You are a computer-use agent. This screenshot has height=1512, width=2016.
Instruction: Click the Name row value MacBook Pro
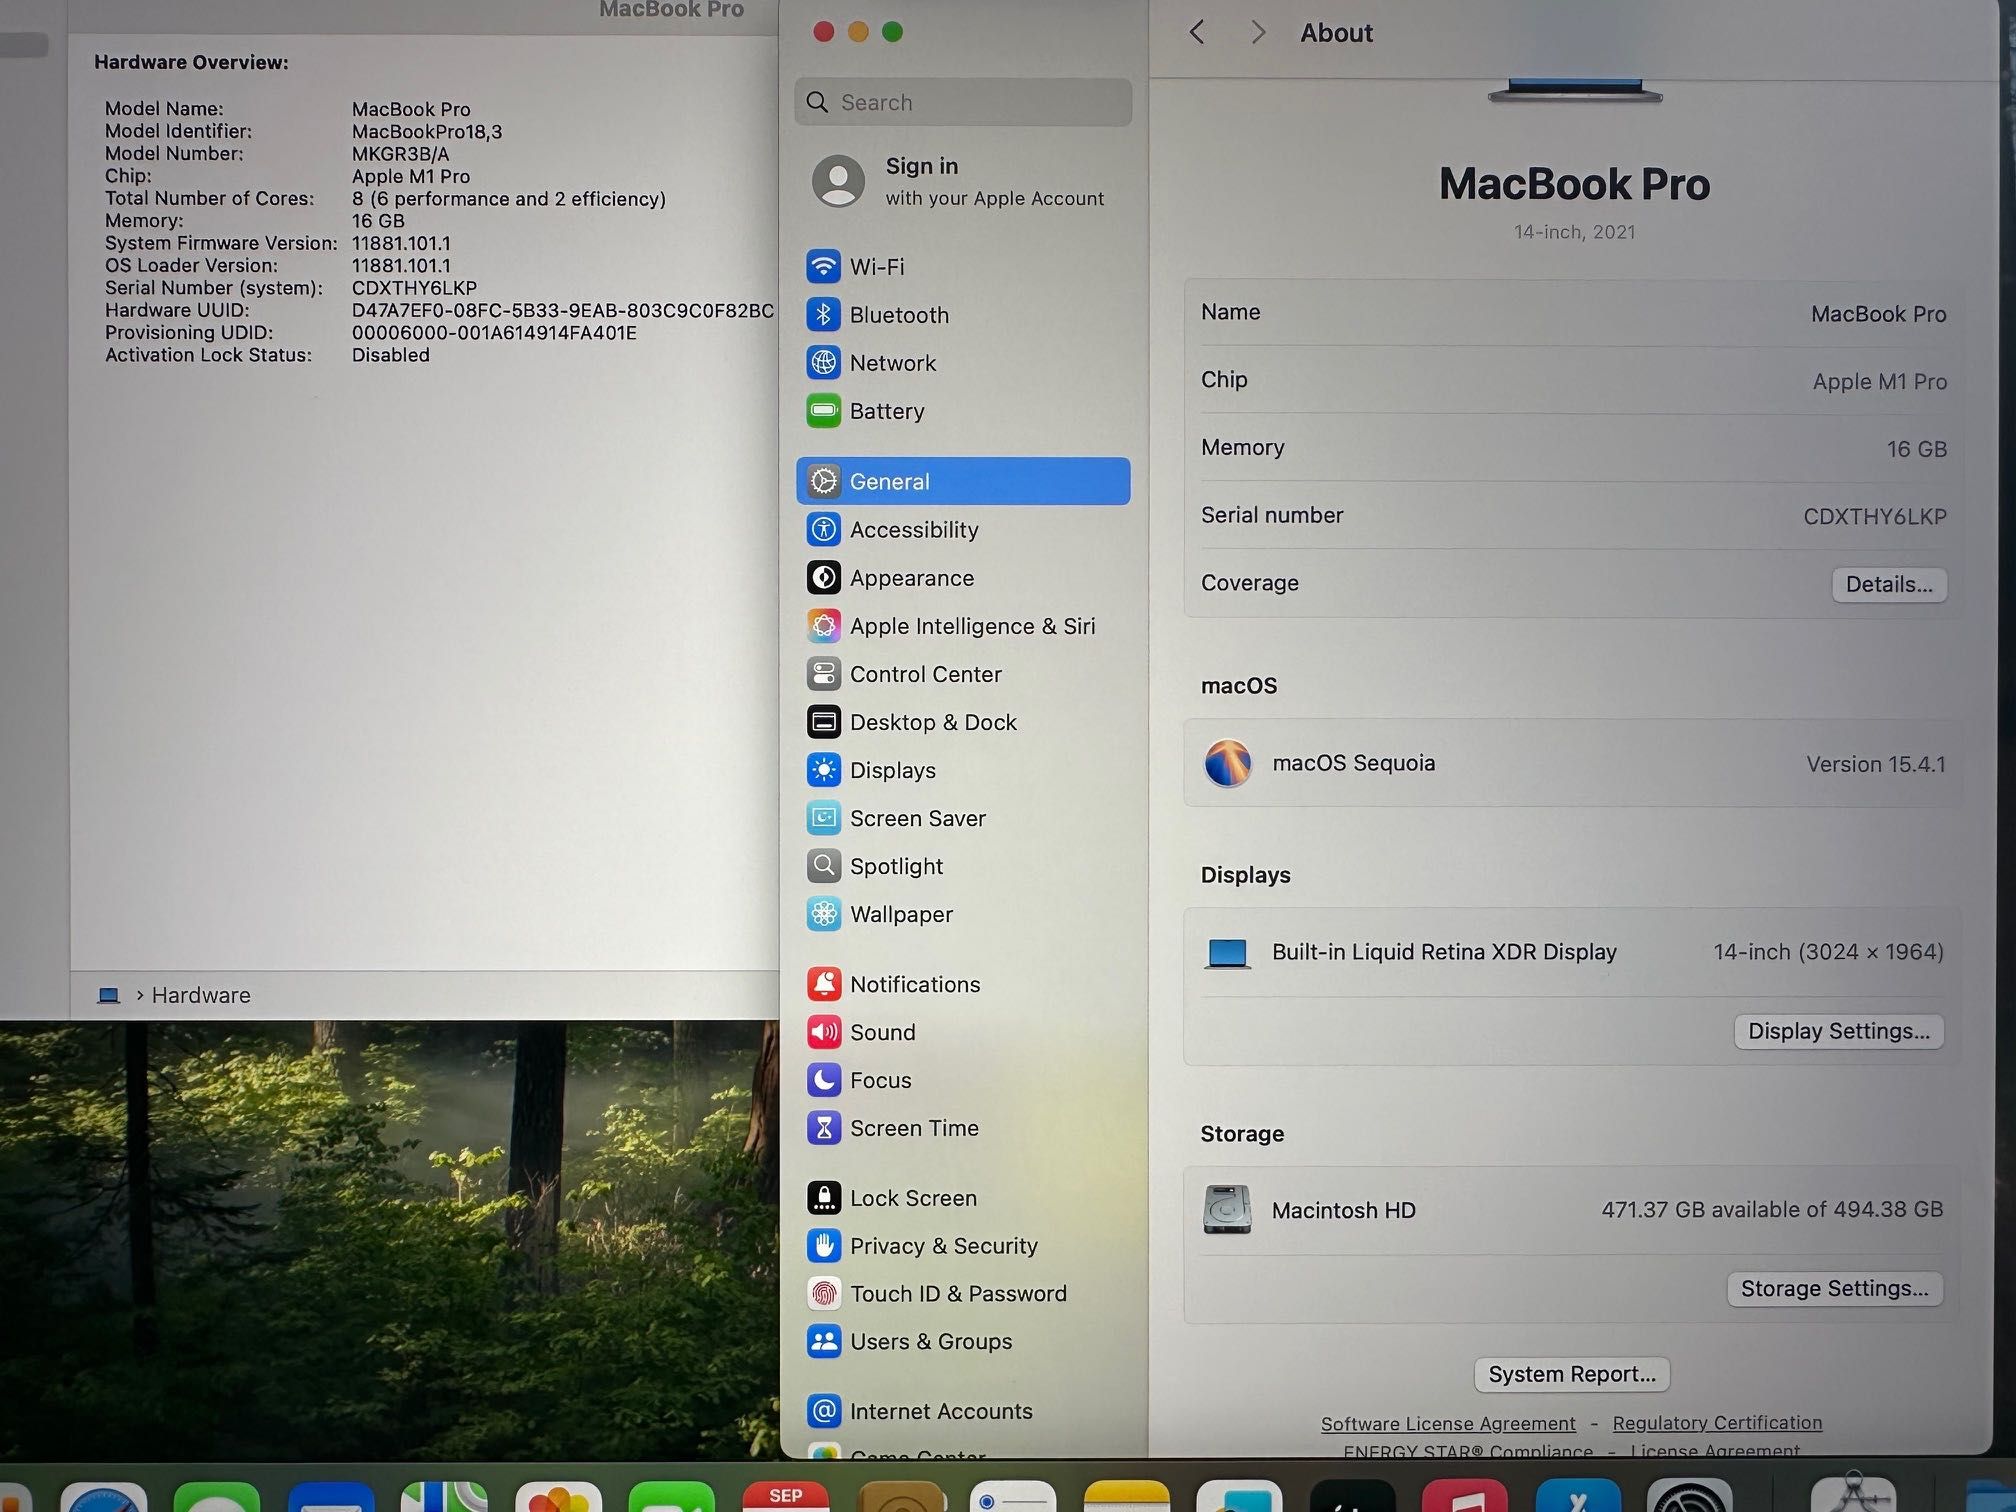tap(1878, 314)
